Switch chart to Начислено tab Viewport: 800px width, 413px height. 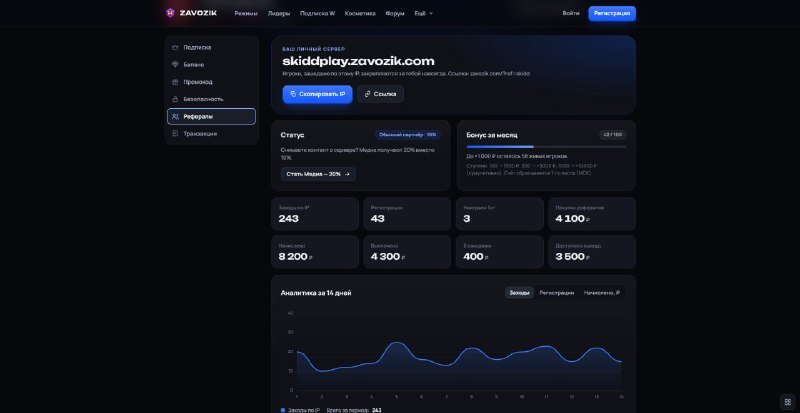[602, 293]
